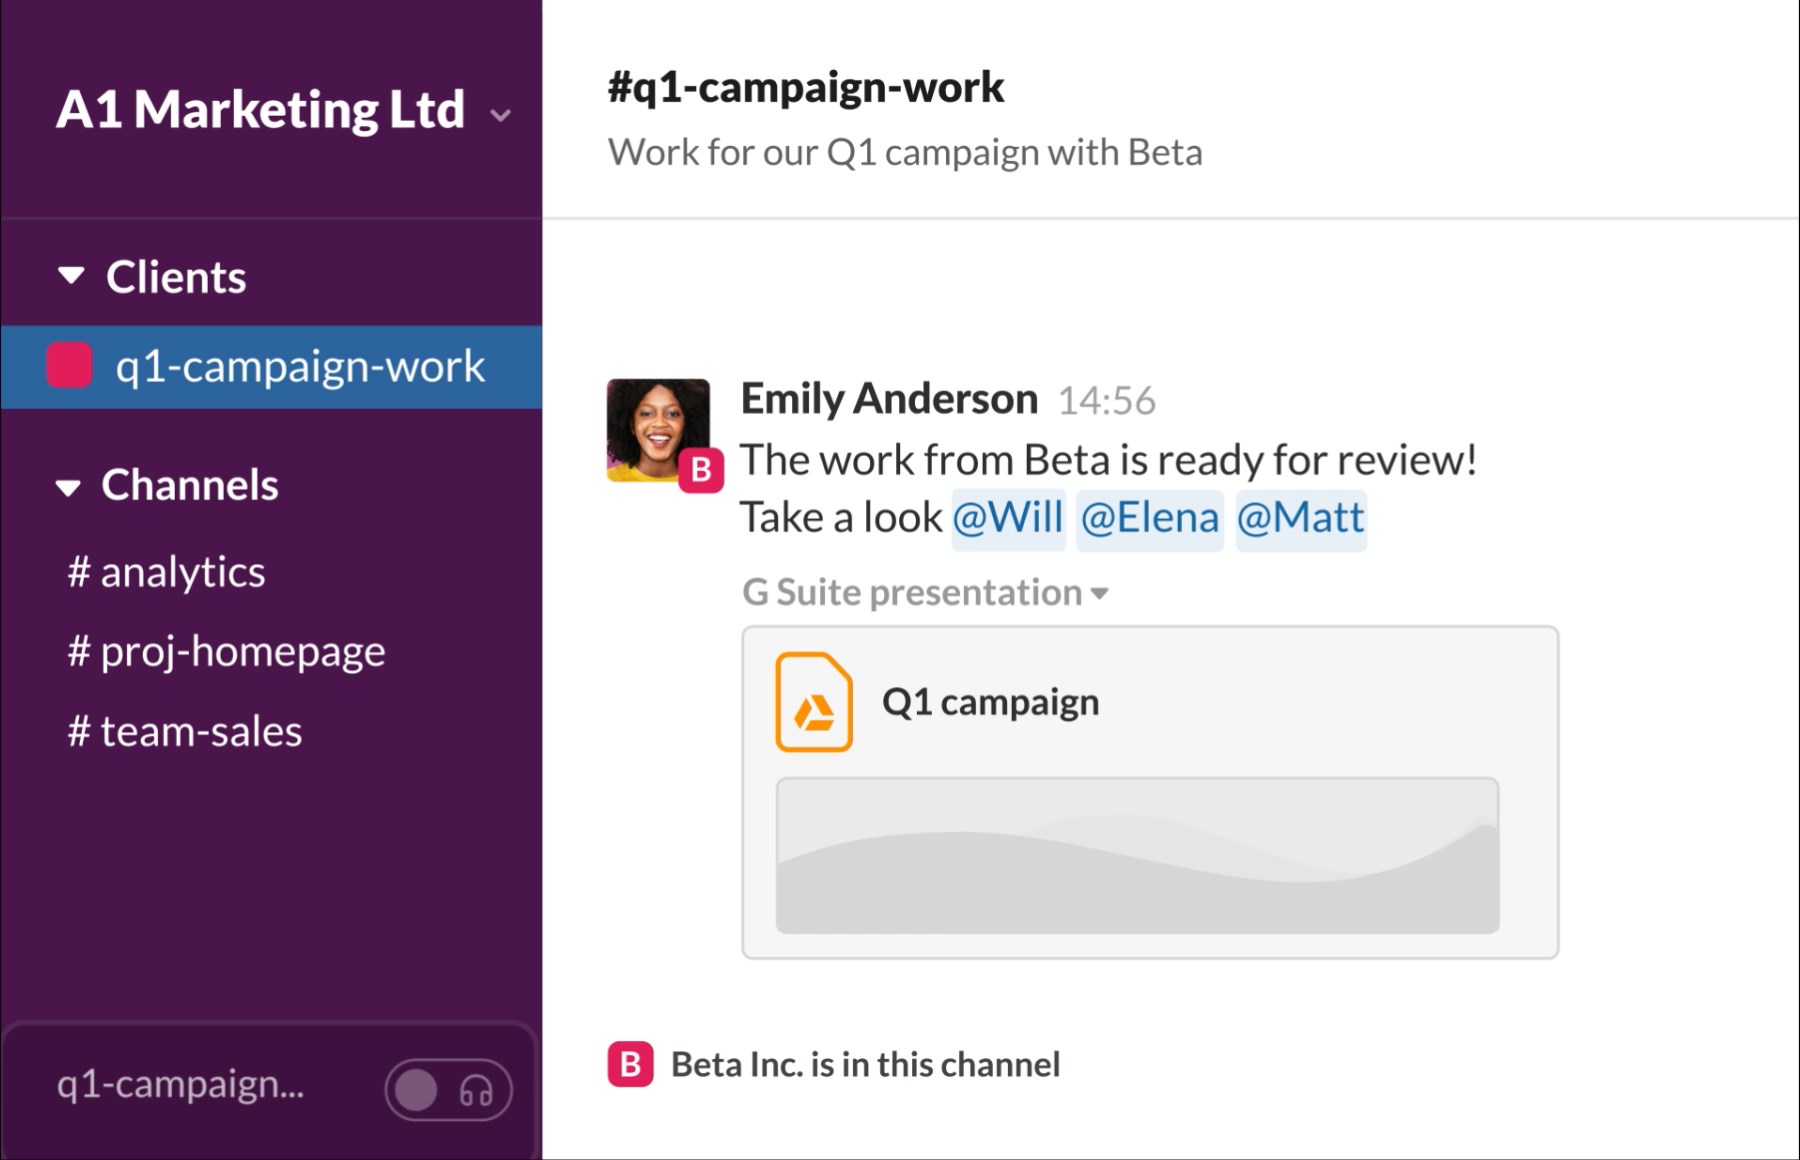Collapse the Channels section
Screen dimensions: 1800x1160
point(68,487)
